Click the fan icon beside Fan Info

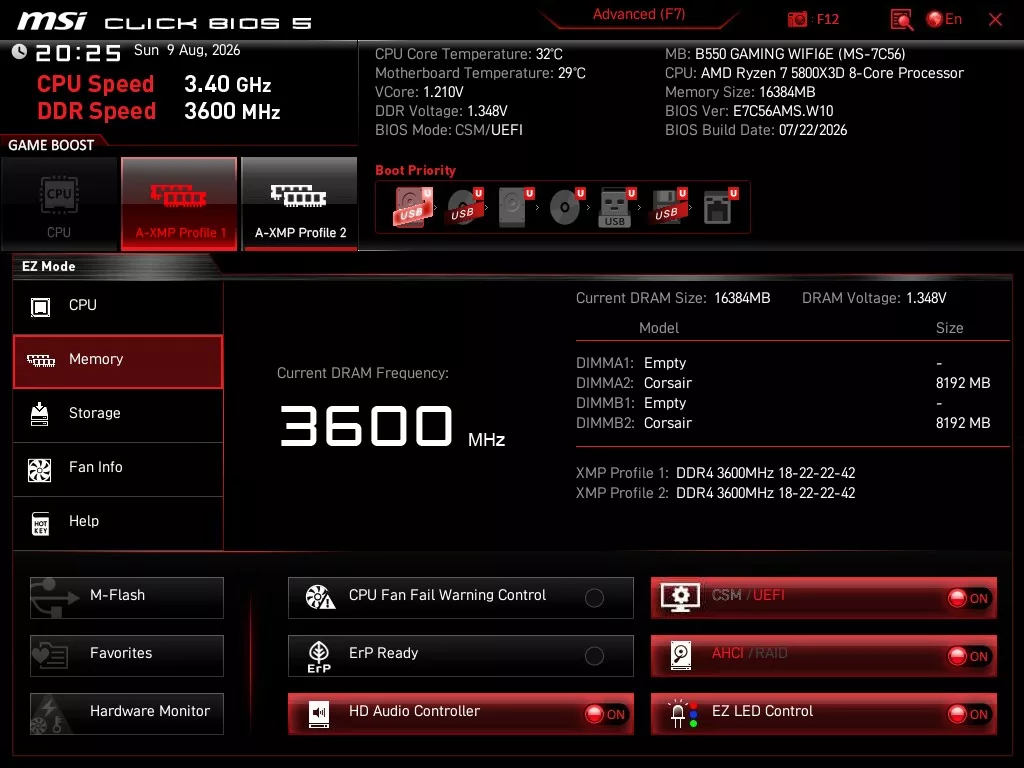(40, 470)
